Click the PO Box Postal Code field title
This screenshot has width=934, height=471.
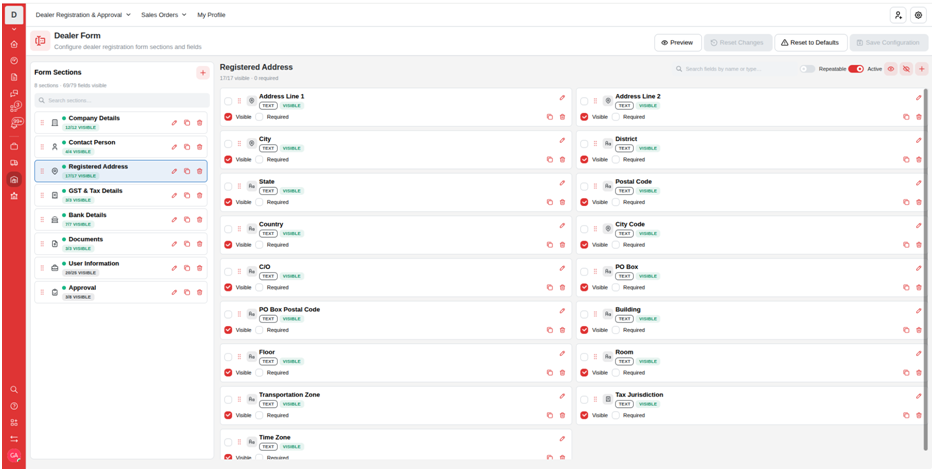pyautogui.click(x=289, y=310)
